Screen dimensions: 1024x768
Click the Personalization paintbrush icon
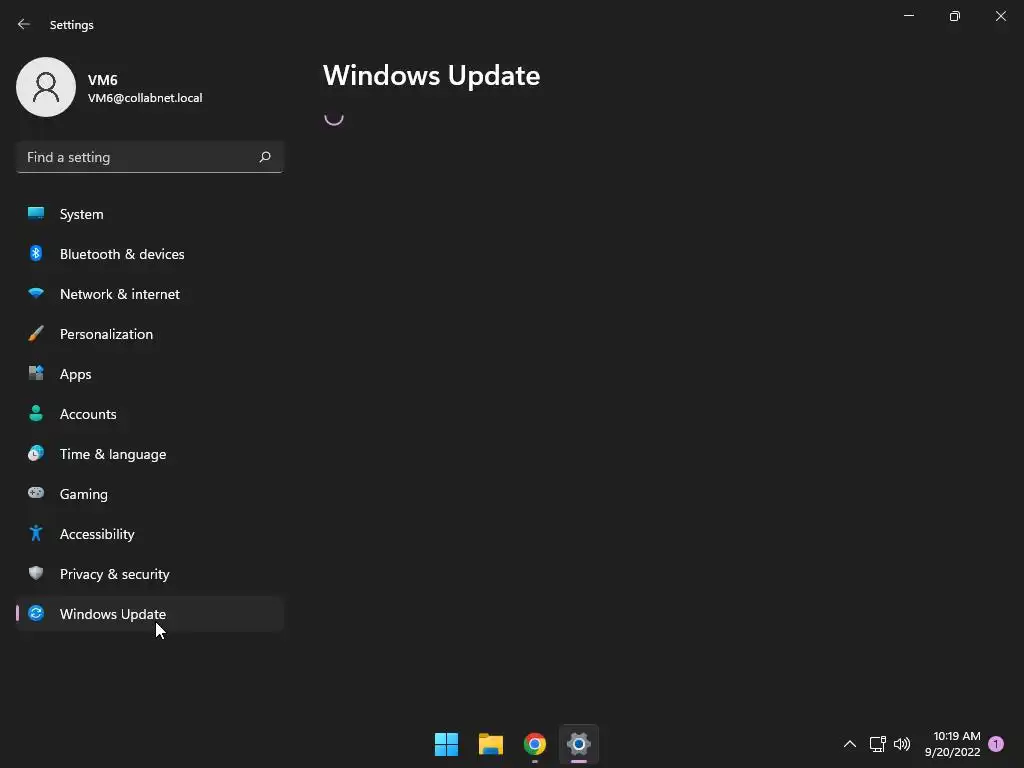click(36, 333)
